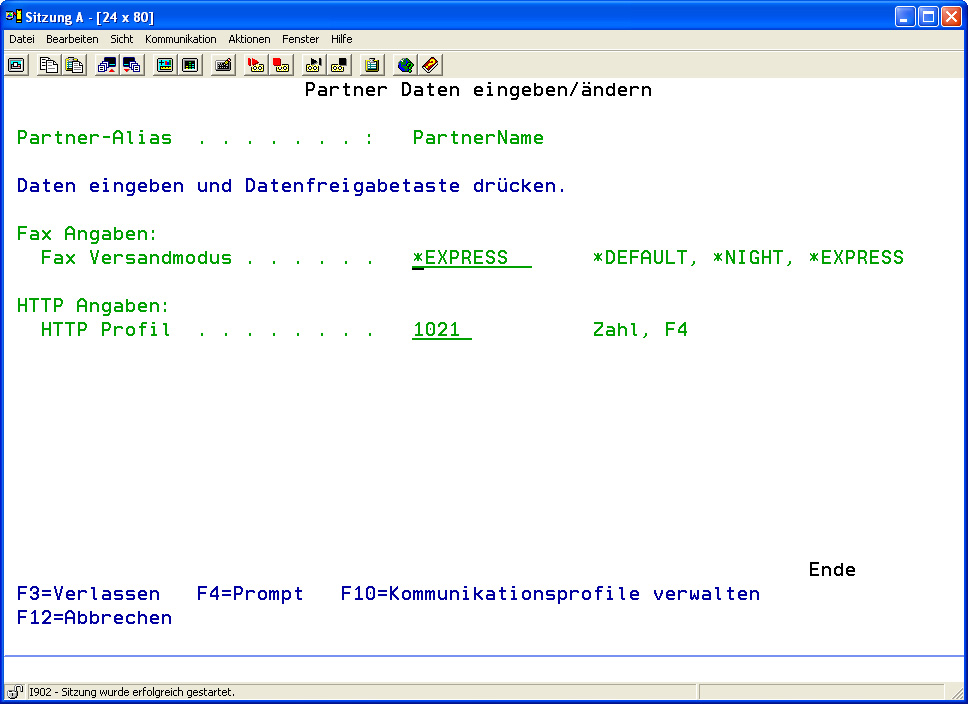This screenshot has width=968, height=704.
Task: Click the Receive File from Host icon
Action: [x=132, y=65]
